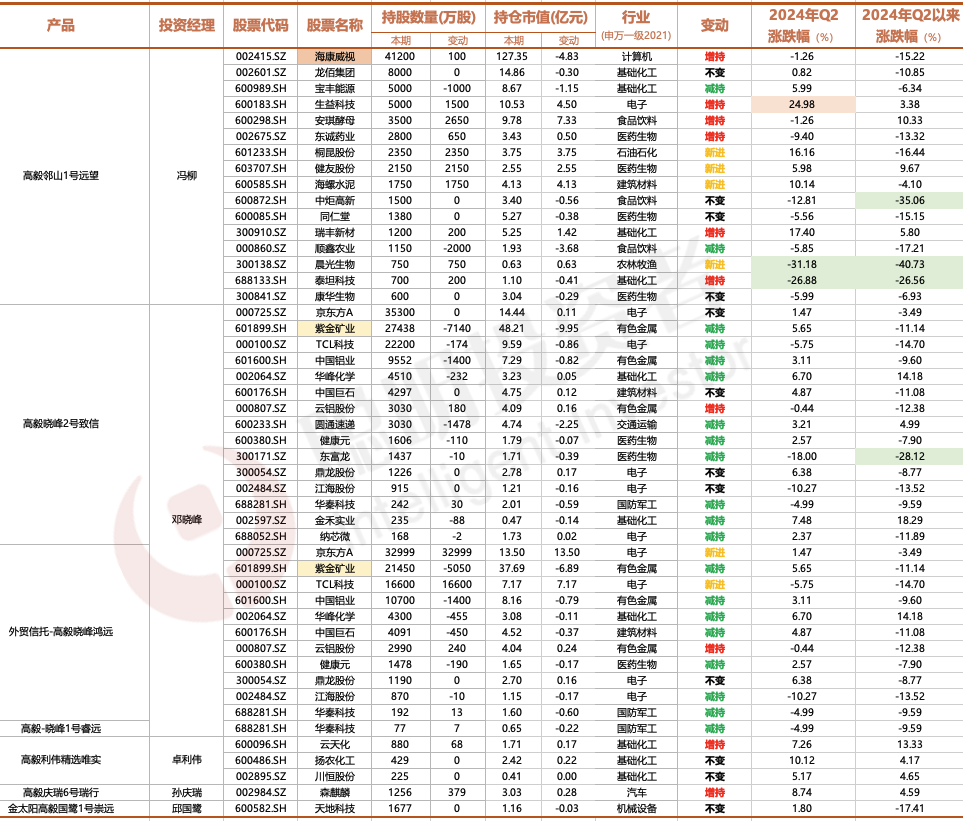Click the 交通运输 industry cell

(636, 424)
